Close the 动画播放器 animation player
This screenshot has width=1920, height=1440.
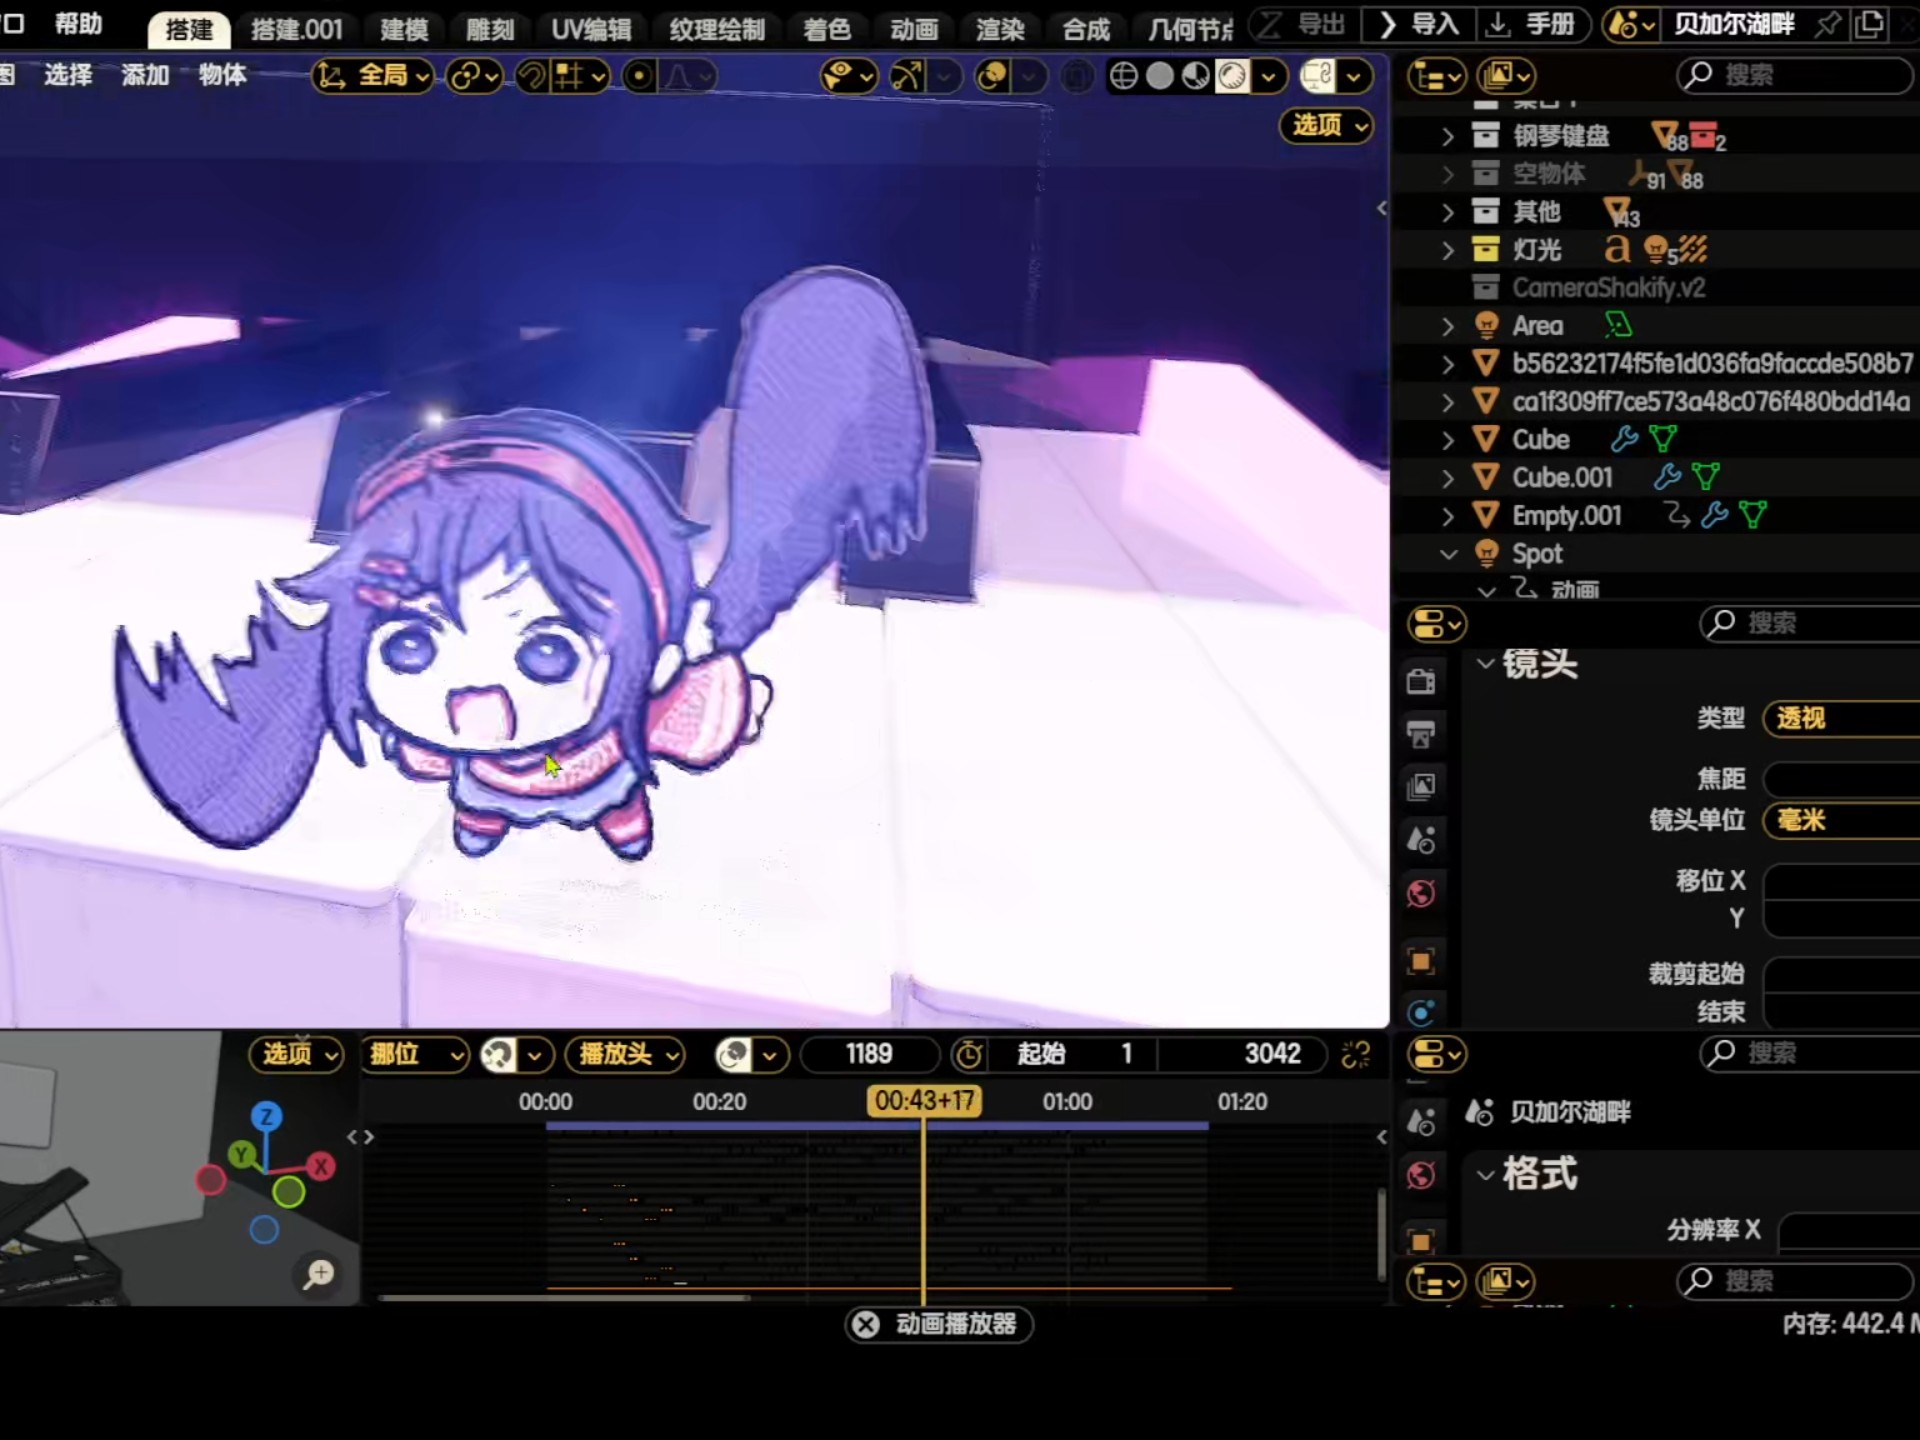pos(866,1324)
